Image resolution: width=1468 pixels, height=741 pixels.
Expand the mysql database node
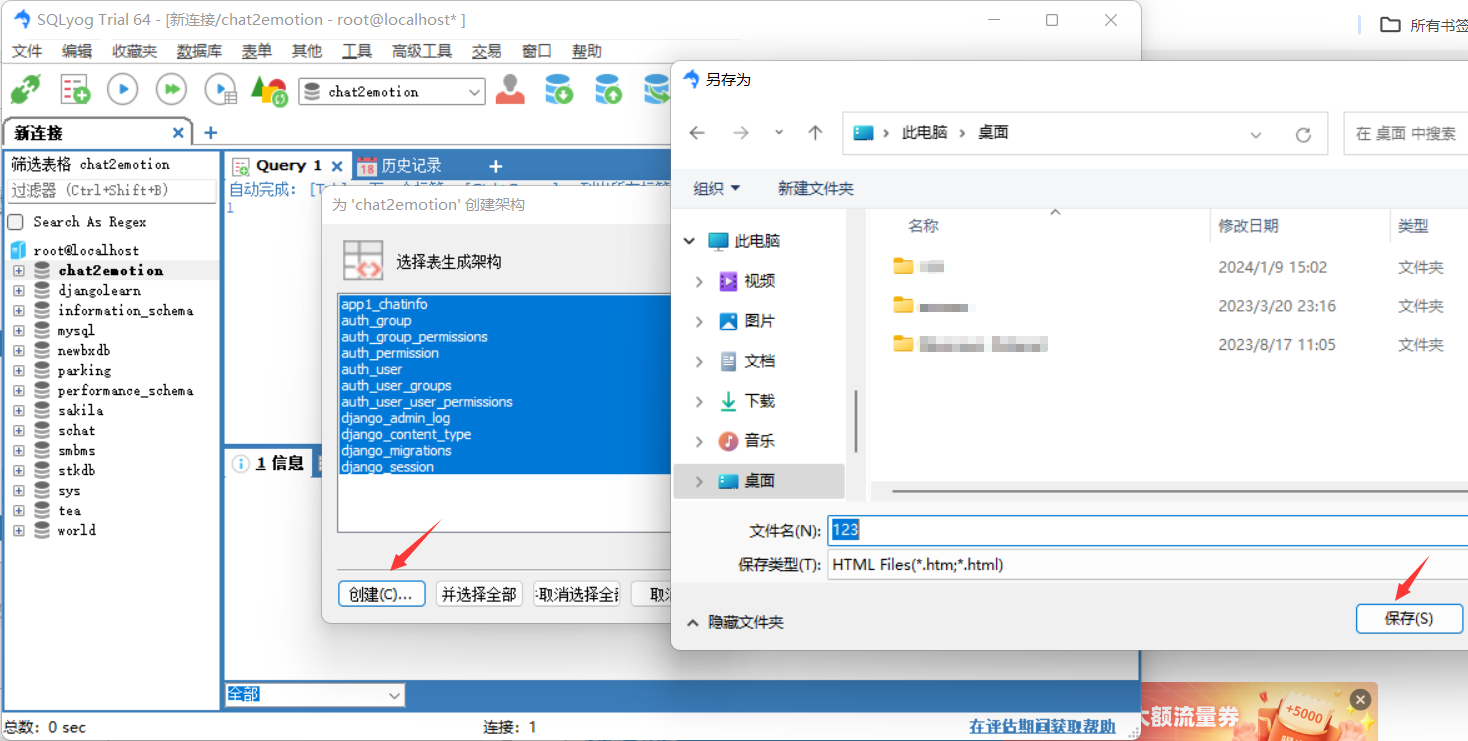point(18,331)
